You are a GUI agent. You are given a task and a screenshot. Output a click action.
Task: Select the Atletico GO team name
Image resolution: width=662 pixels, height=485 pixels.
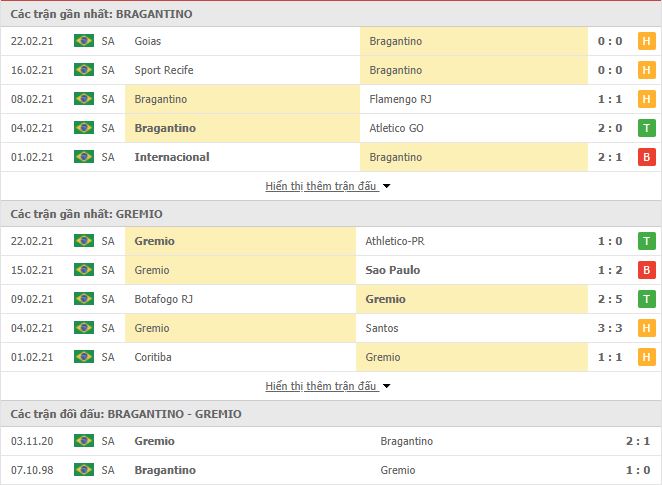pyautogui.click(x=396, y=128)
